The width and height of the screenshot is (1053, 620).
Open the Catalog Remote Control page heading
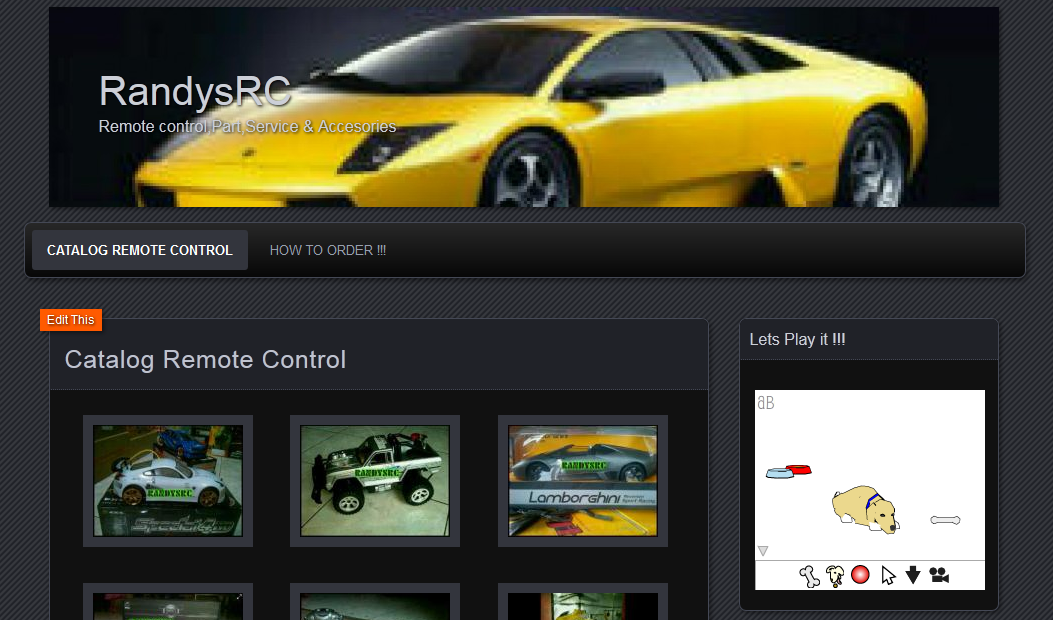tap(205, 359)
